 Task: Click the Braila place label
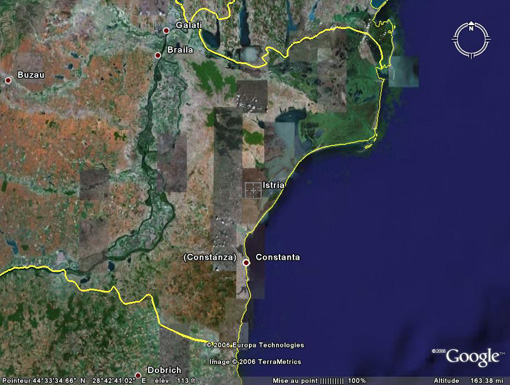click(180, 50)
